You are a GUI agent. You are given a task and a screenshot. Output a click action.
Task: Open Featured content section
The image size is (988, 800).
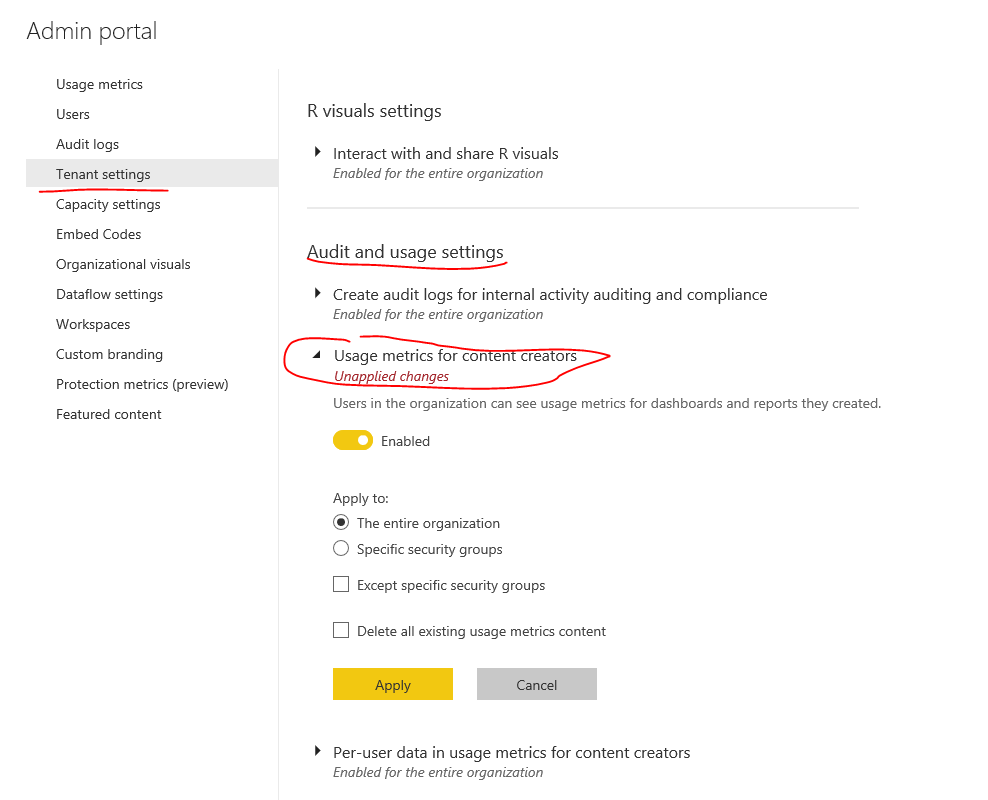click(x=108, y=414)
